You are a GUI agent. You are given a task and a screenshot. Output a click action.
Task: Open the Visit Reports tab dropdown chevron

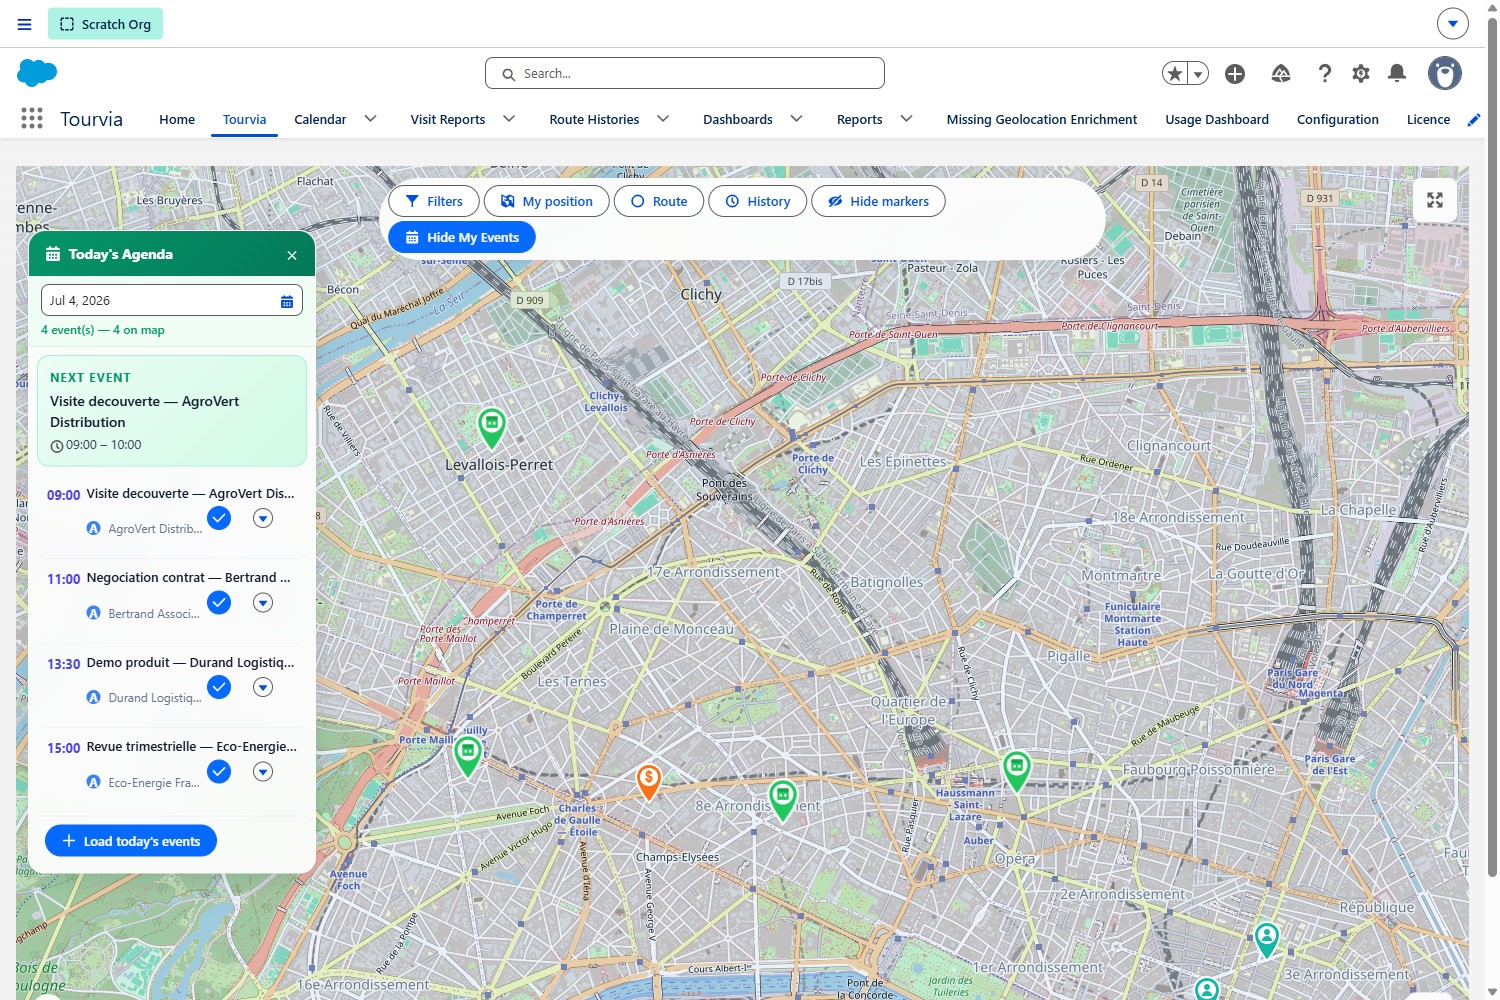pos(509,119)
